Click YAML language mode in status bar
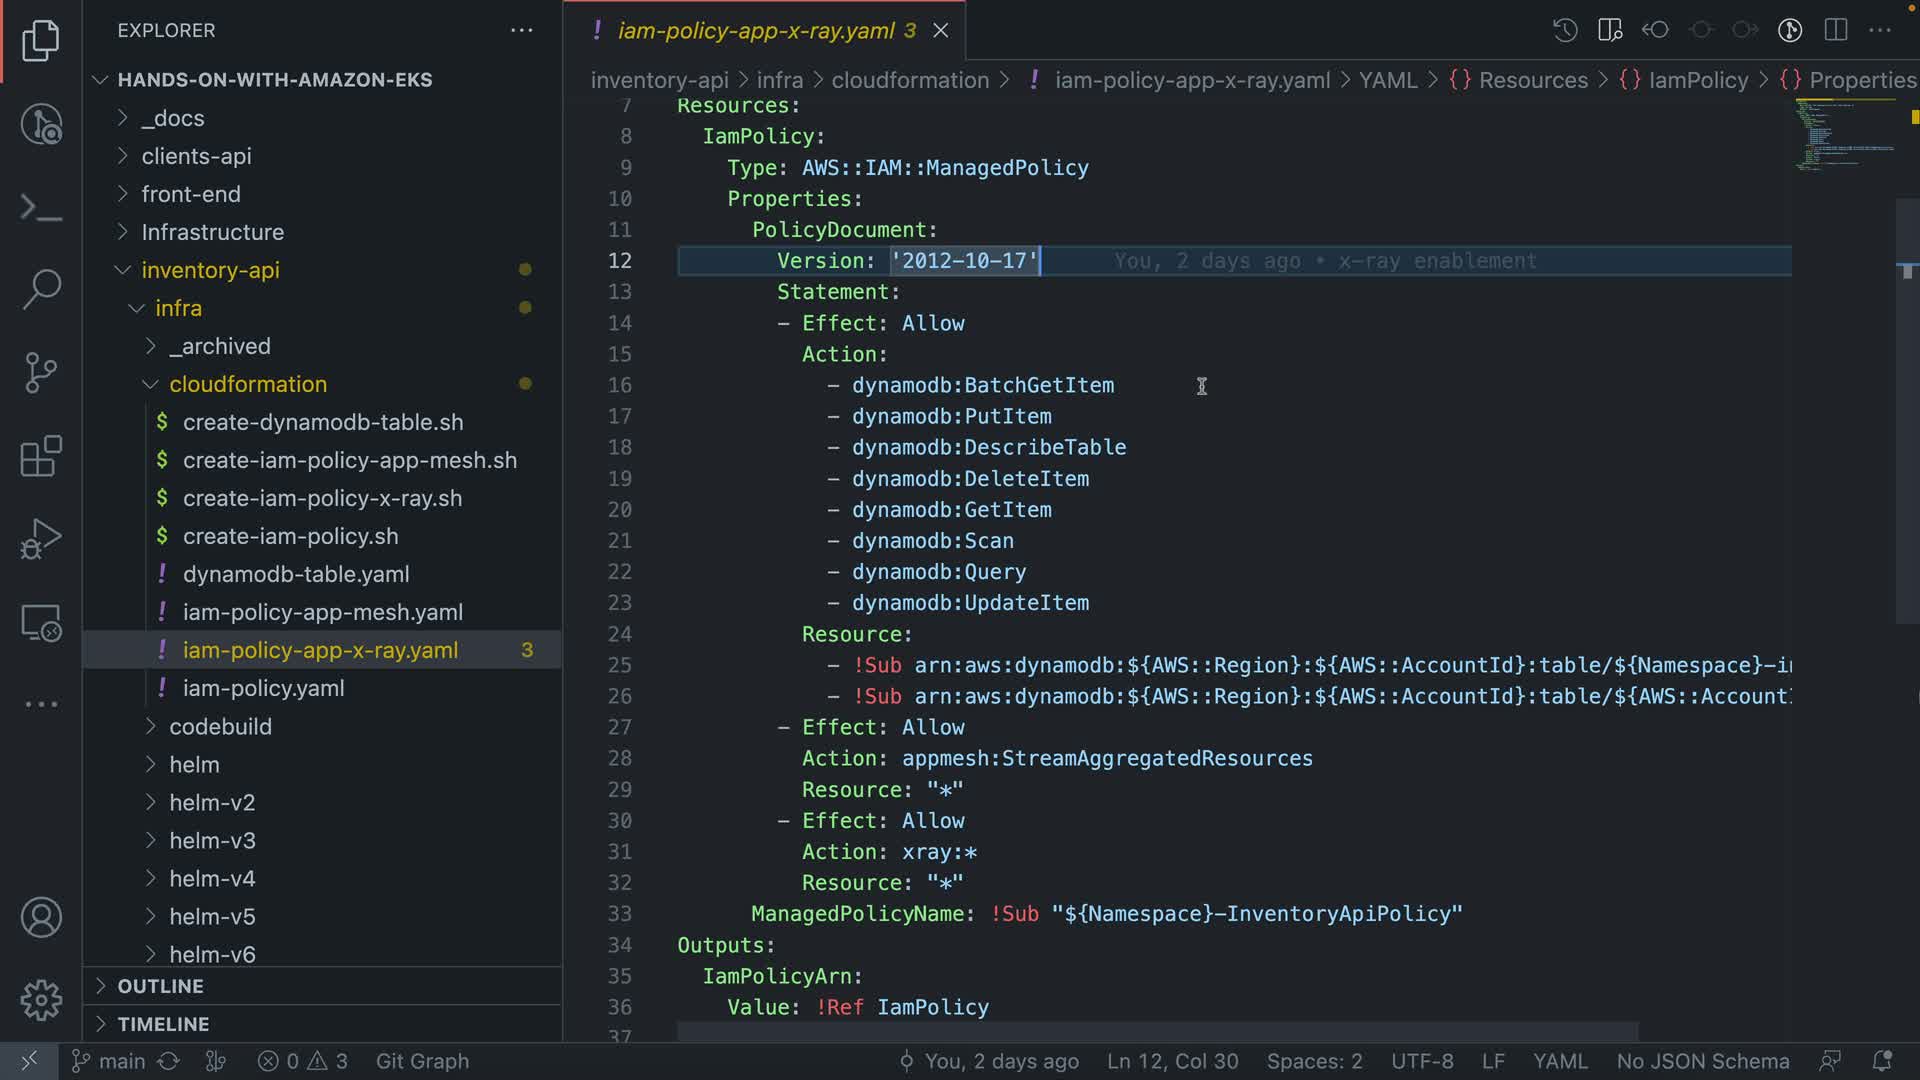Screen dimensions: 1920x1080 [x=1560, y=1061]
